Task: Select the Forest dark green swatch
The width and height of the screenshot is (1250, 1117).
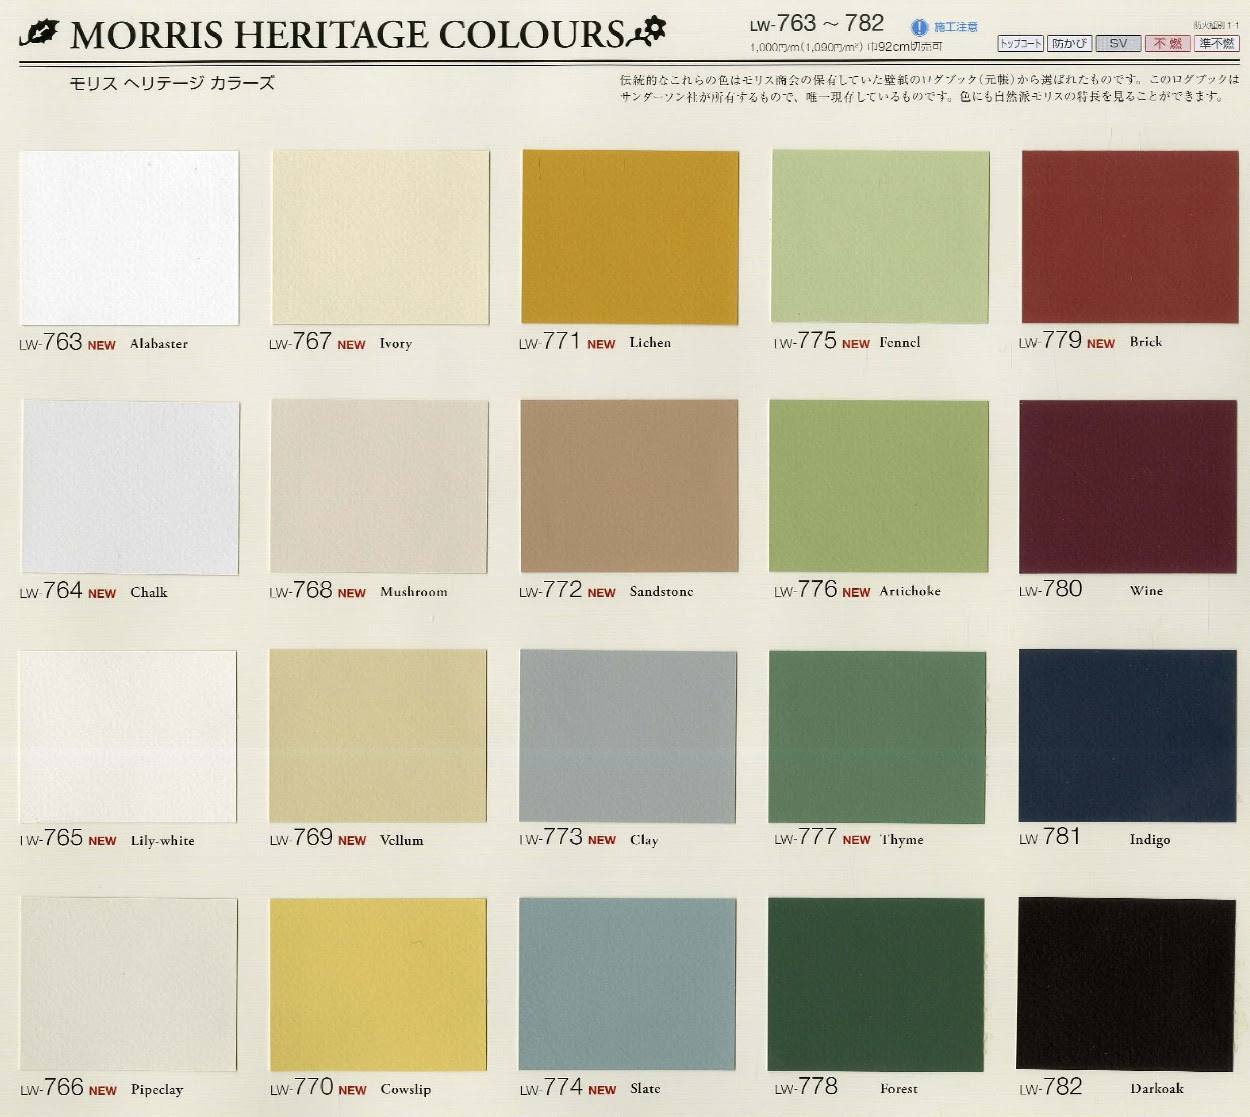Action: point(876,985)
